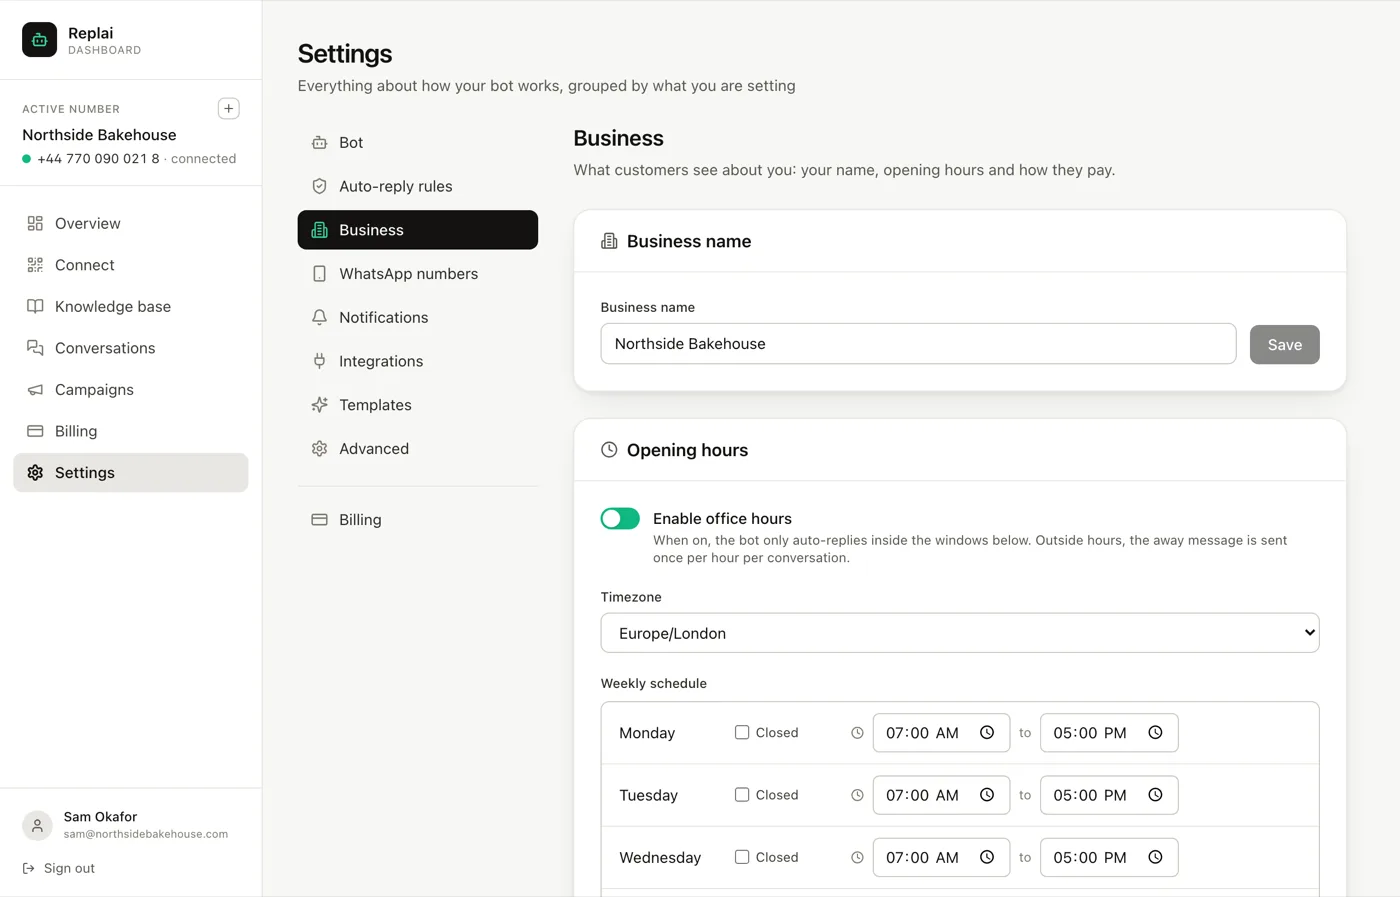
Task: Open the Integrations settings section
Action: pyautogui.click(x=418, y=361)
